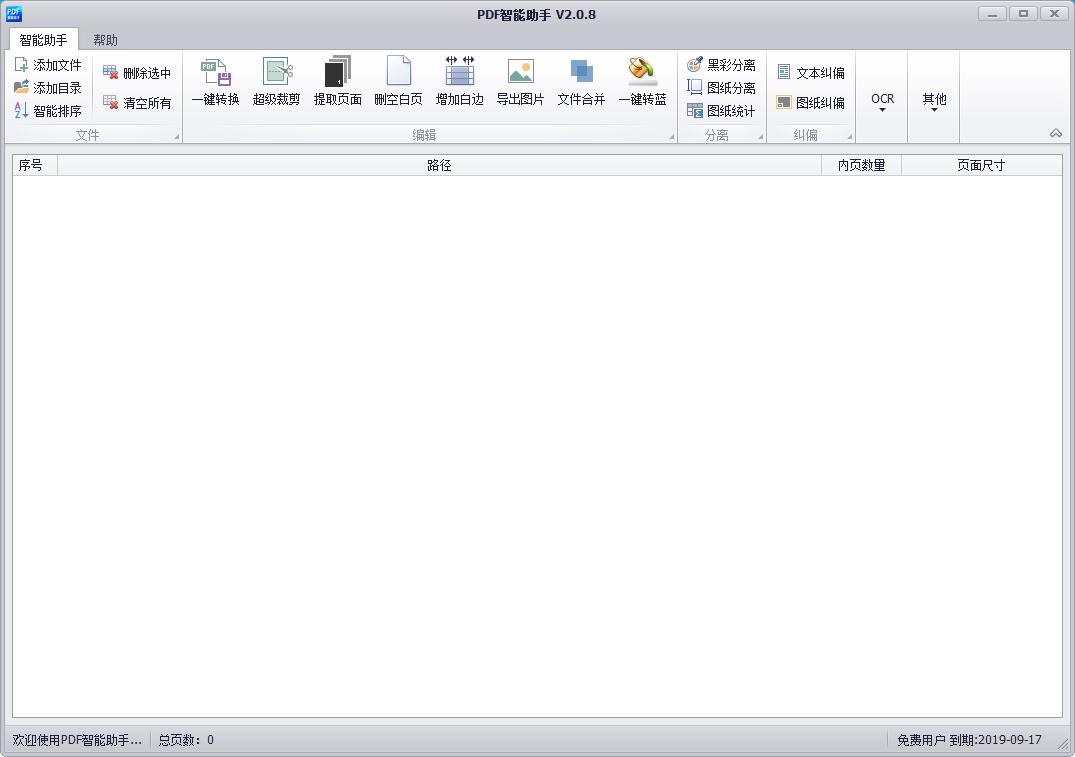Collapse the ribbon using the chevron
1075x757 pixels.
click(1056, 133)
